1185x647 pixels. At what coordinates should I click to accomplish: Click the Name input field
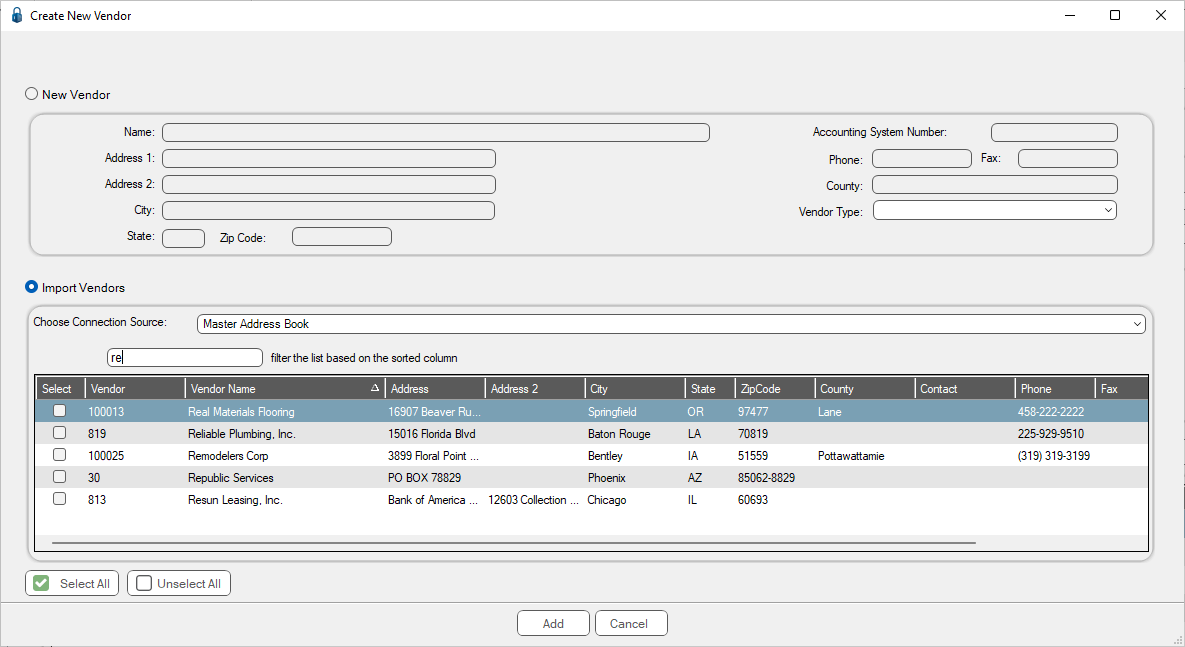436,132
